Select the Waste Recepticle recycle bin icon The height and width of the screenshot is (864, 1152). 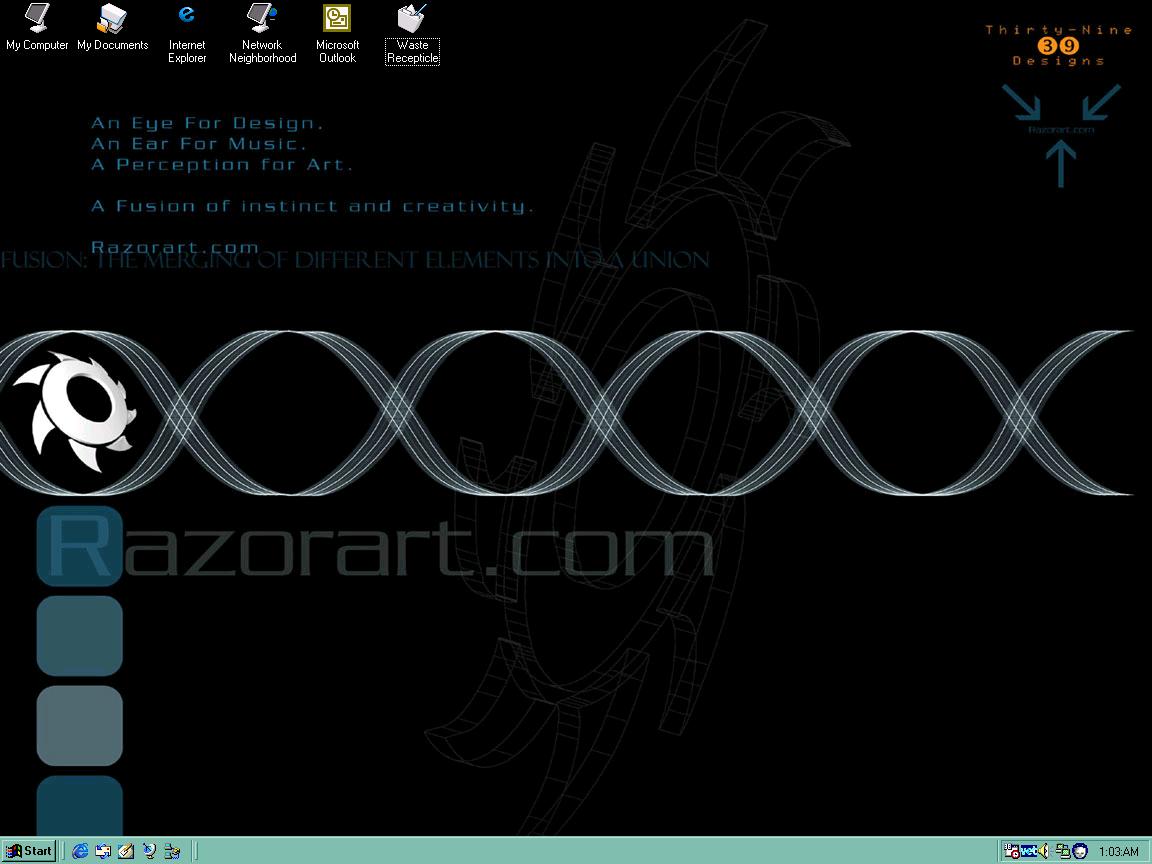pos(412,18)
